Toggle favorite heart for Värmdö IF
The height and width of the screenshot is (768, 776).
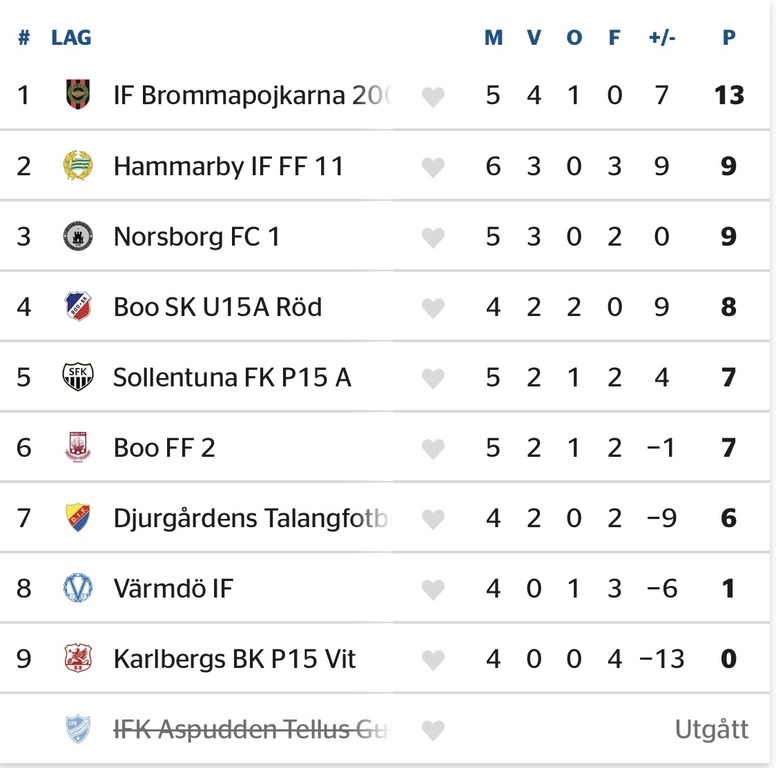pyautogui.click(x=432, y=589)
